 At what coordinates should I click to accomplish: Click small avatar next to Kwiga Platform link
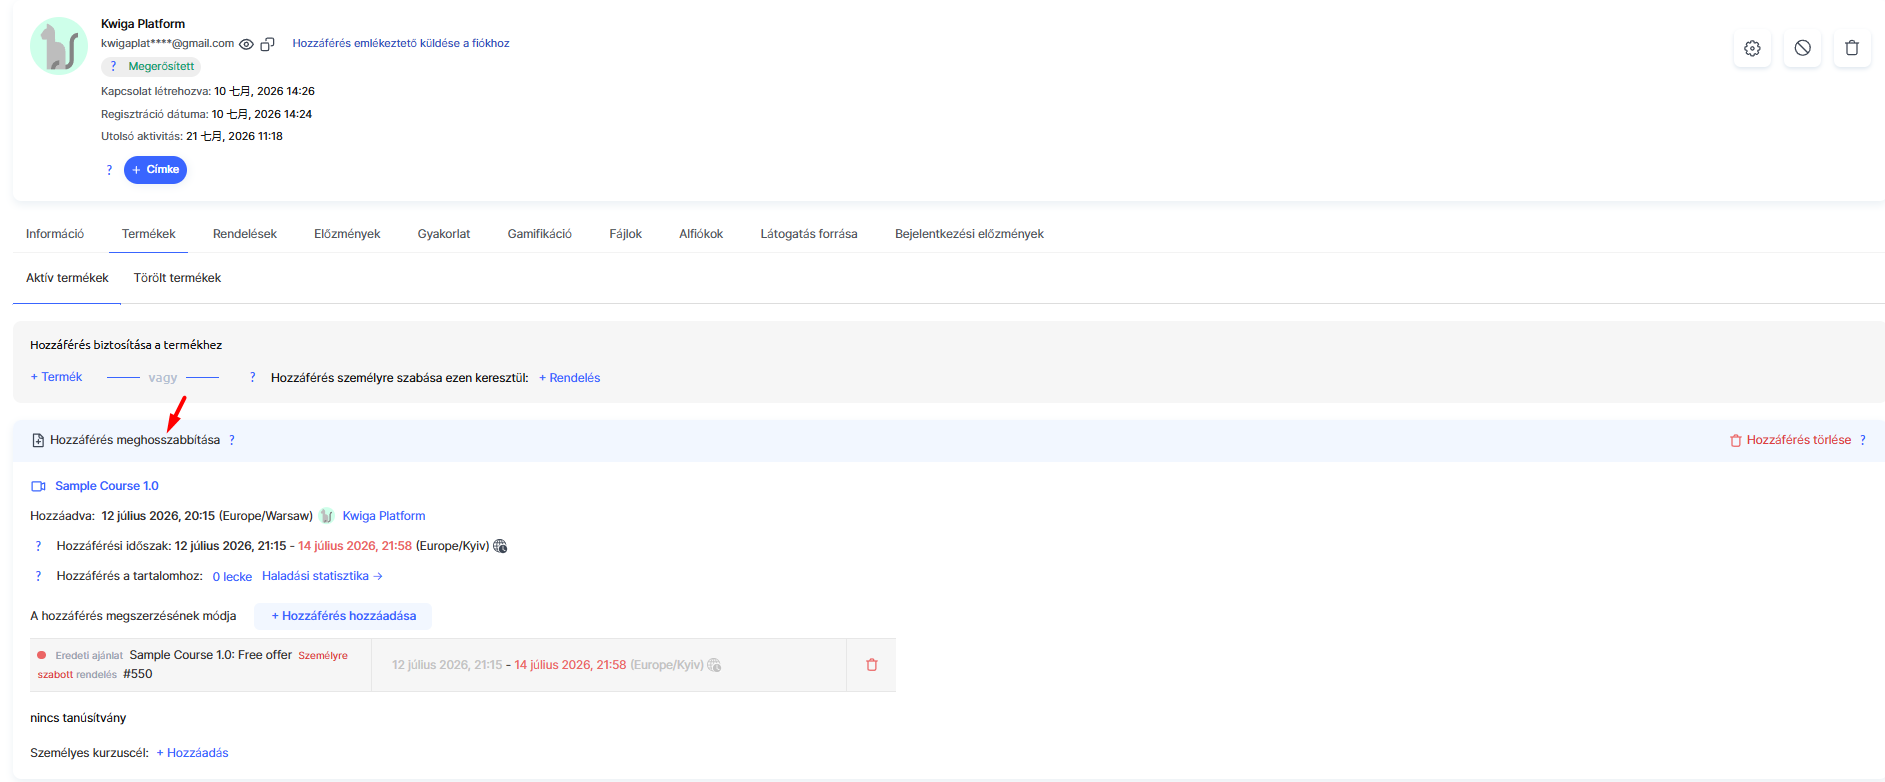click(x=327, y=516)
